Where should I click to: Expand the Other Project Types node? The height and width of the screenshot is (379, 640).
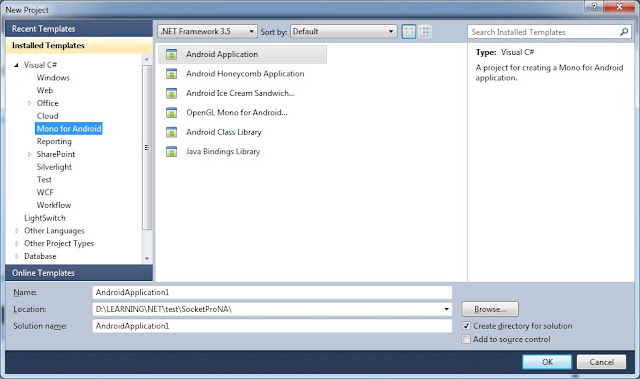17,244
